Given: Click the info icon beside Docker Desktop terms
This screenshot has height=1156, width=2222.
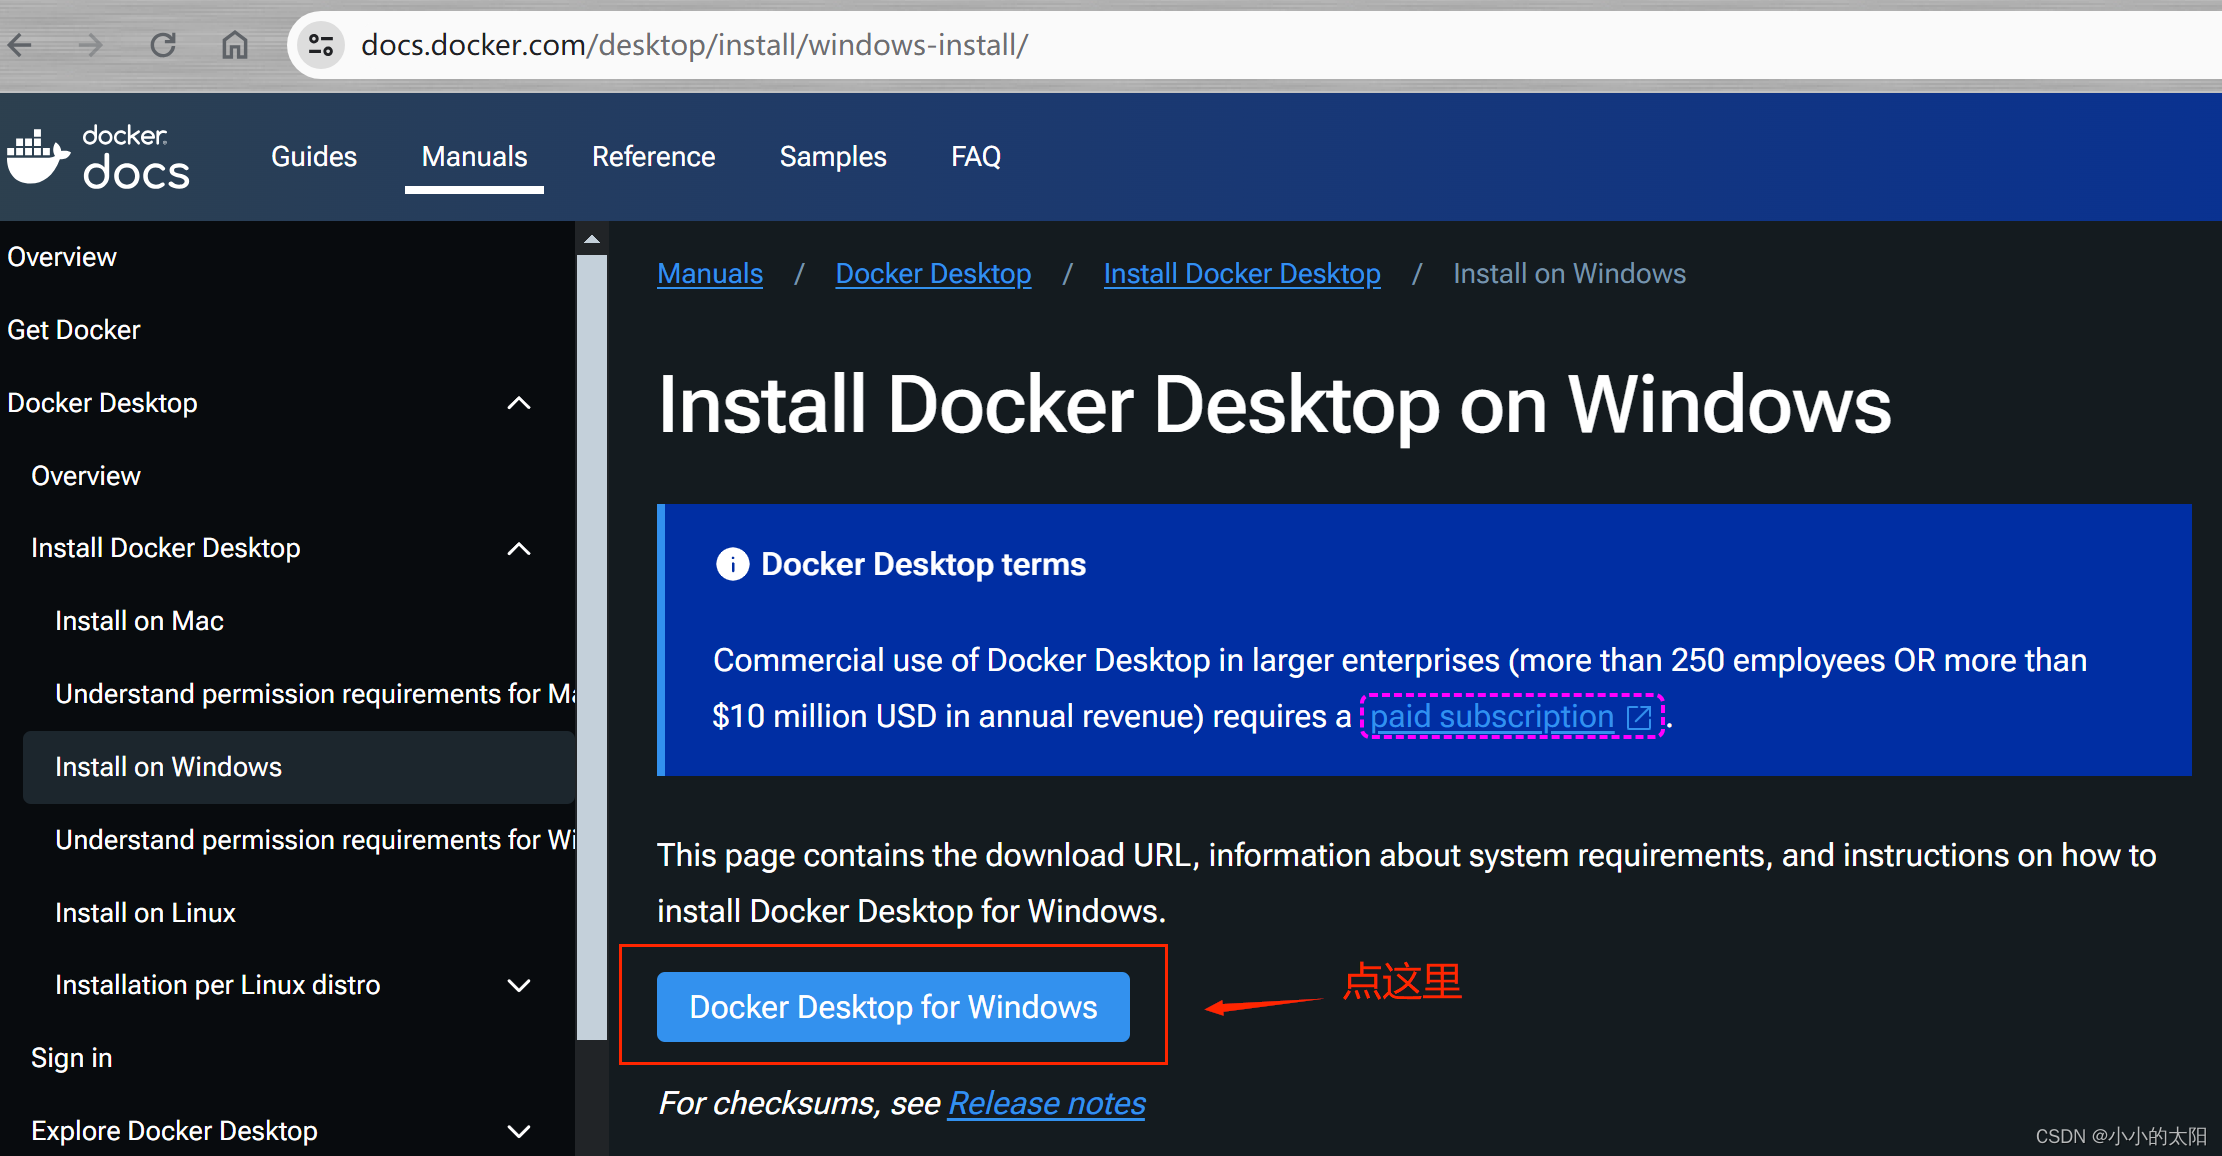Looking at the screenshot, I should [732, 564].
